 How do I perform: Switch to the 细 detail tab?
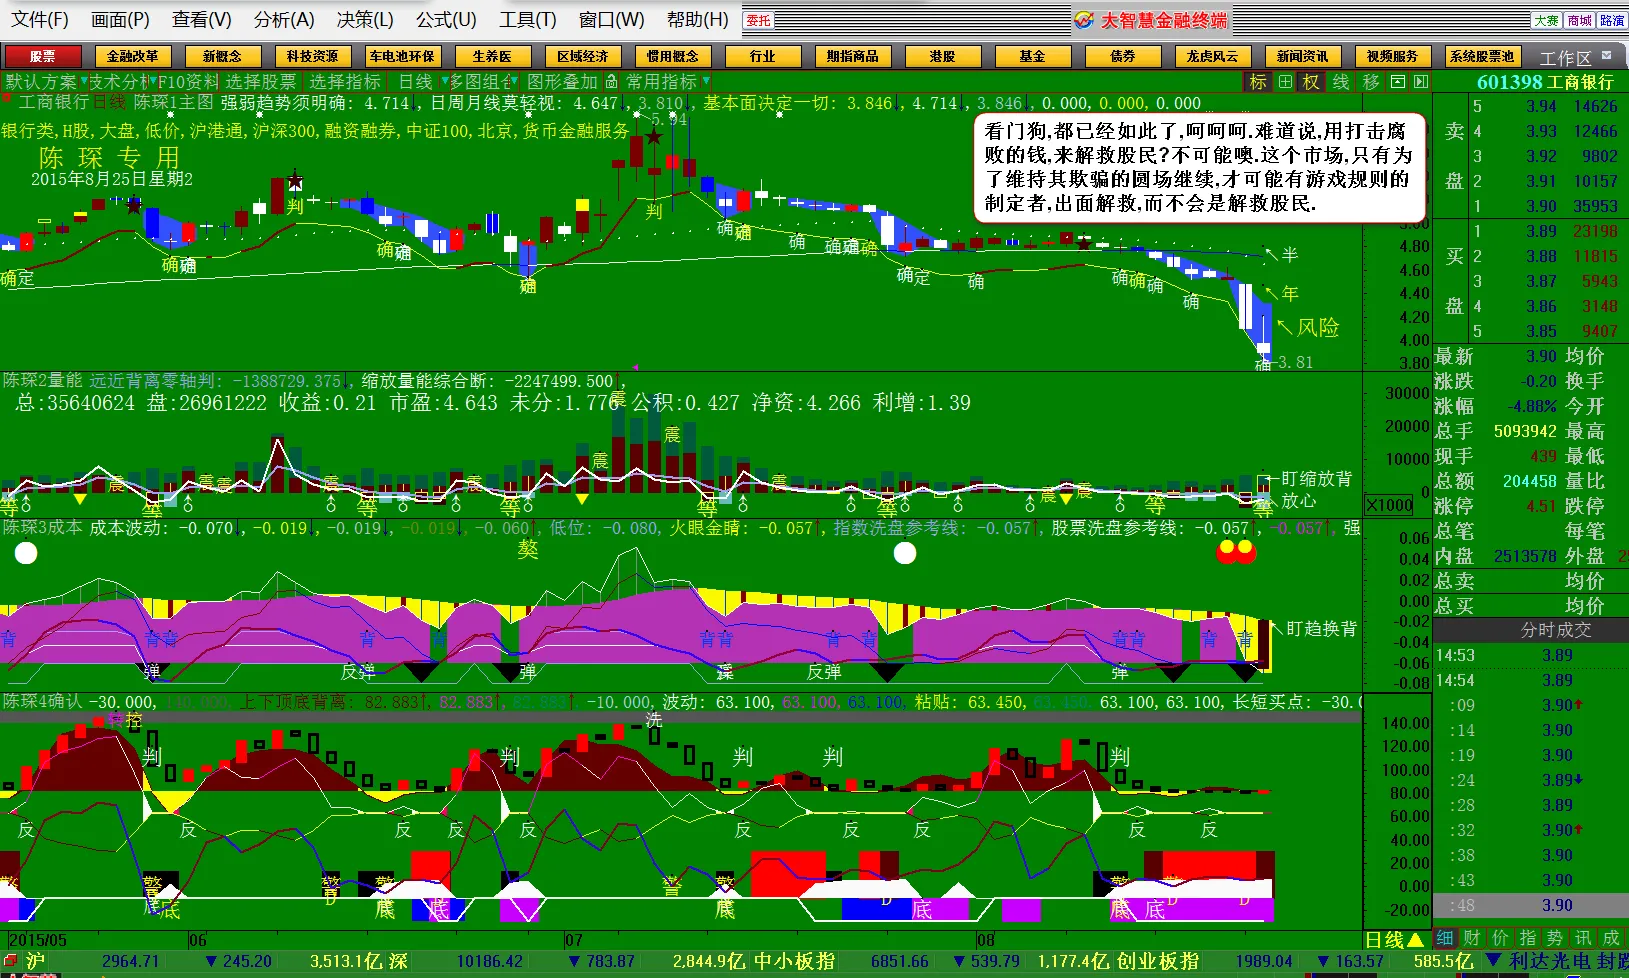(x=1445, y=938)
